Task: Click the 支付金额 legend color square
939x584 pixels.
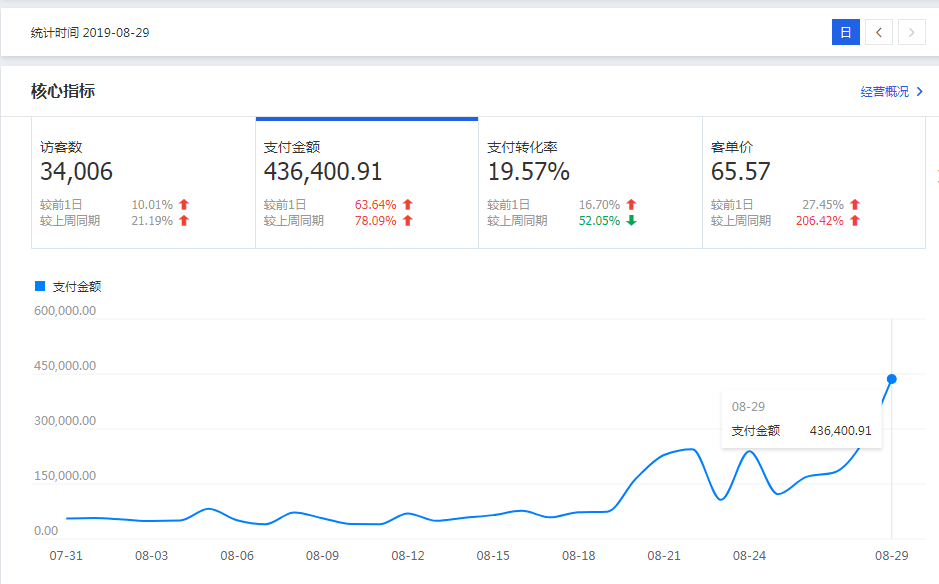Action: [40, 286]
